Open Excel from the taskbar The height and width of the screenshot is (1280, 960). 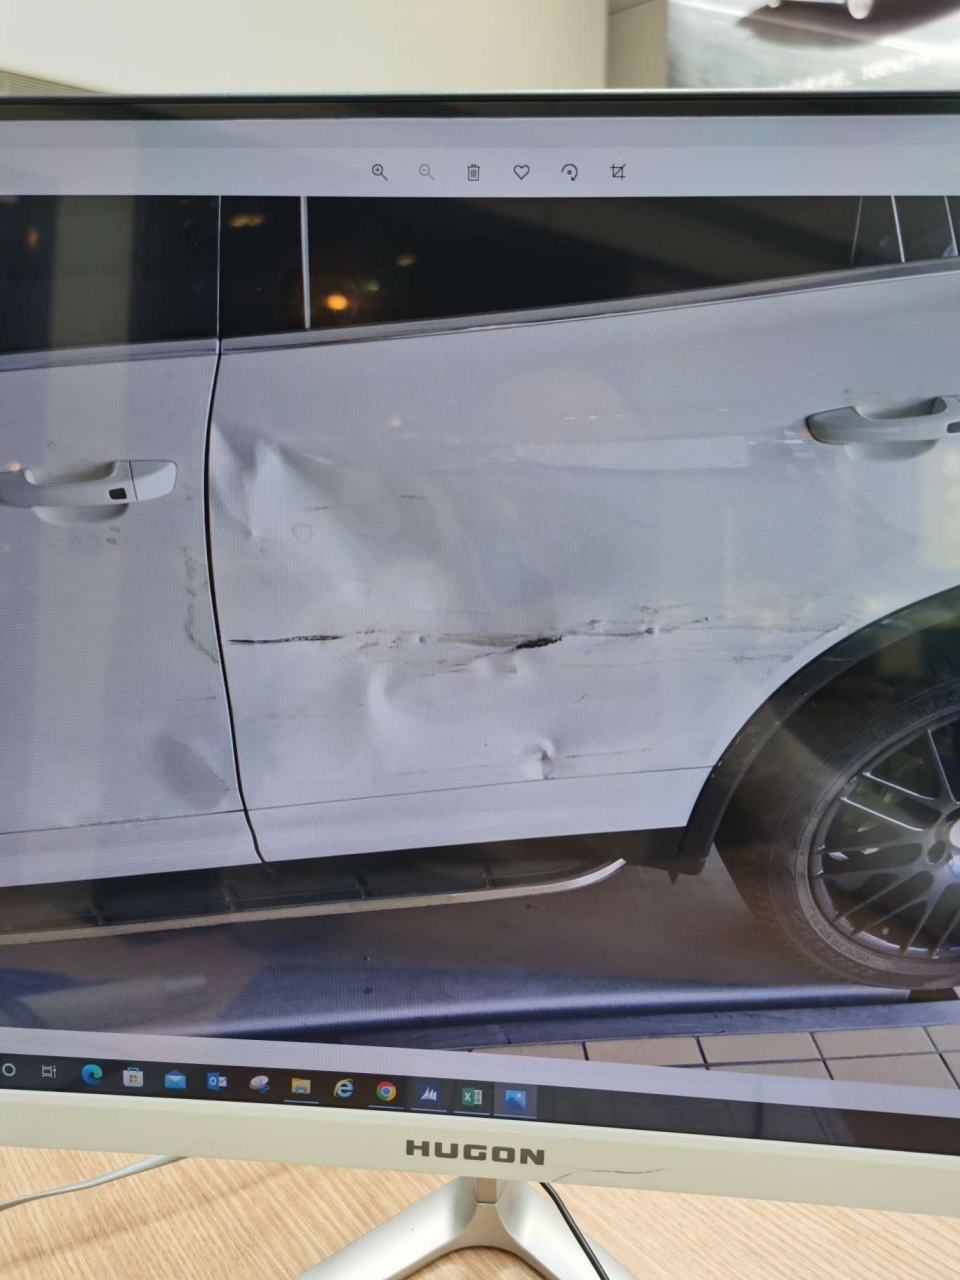(x=473, y=1097)
